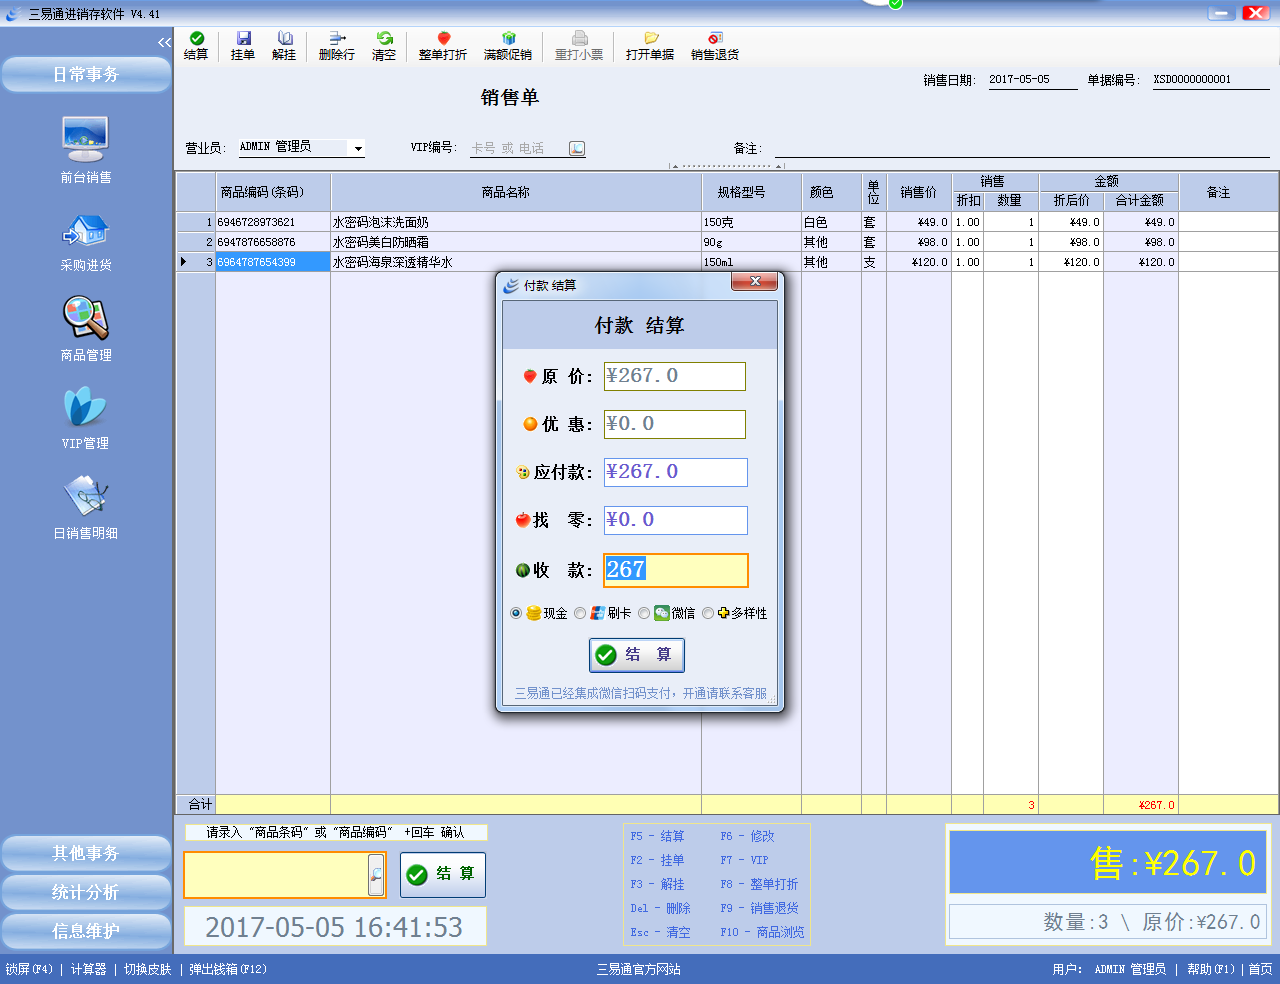Click shortcut hint F7 - VIP
The width and height of the screenshot is (1280, 984).
pyautogui.click(x=744, y=860)
